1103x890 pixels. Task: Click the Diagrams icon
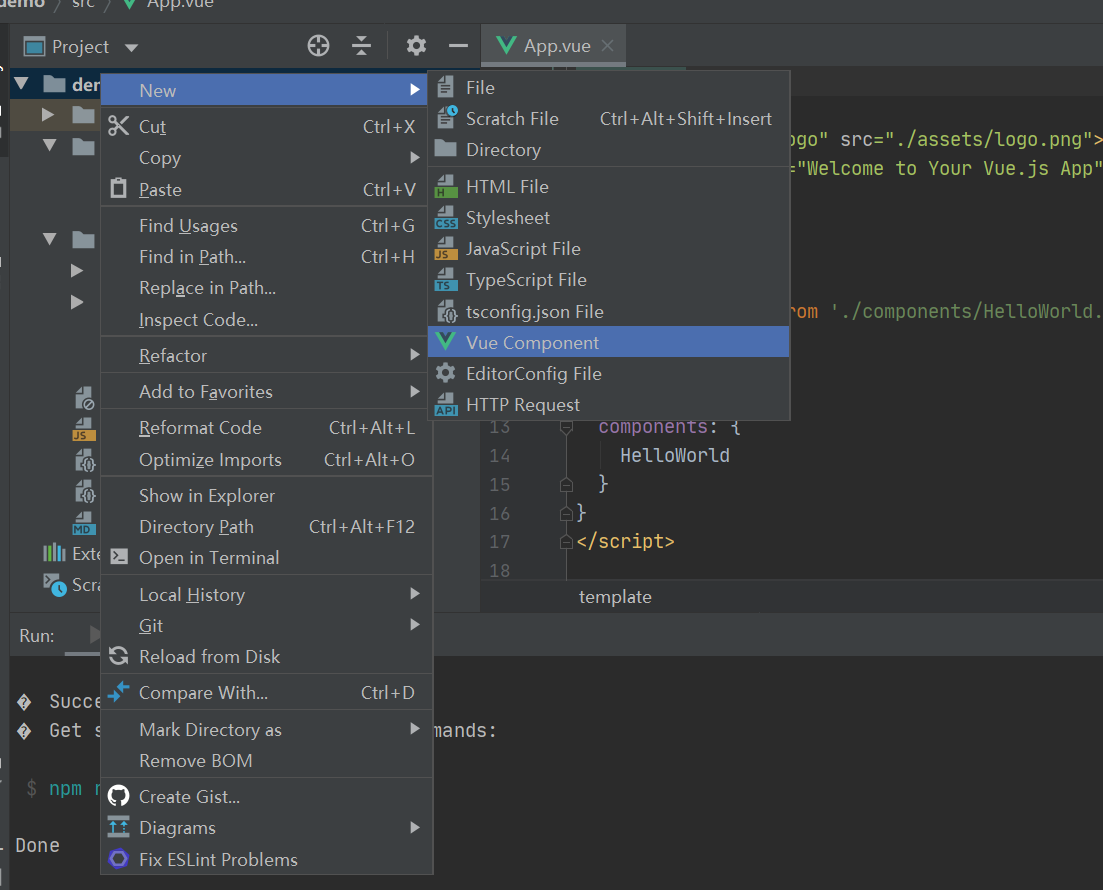(118, 827)
